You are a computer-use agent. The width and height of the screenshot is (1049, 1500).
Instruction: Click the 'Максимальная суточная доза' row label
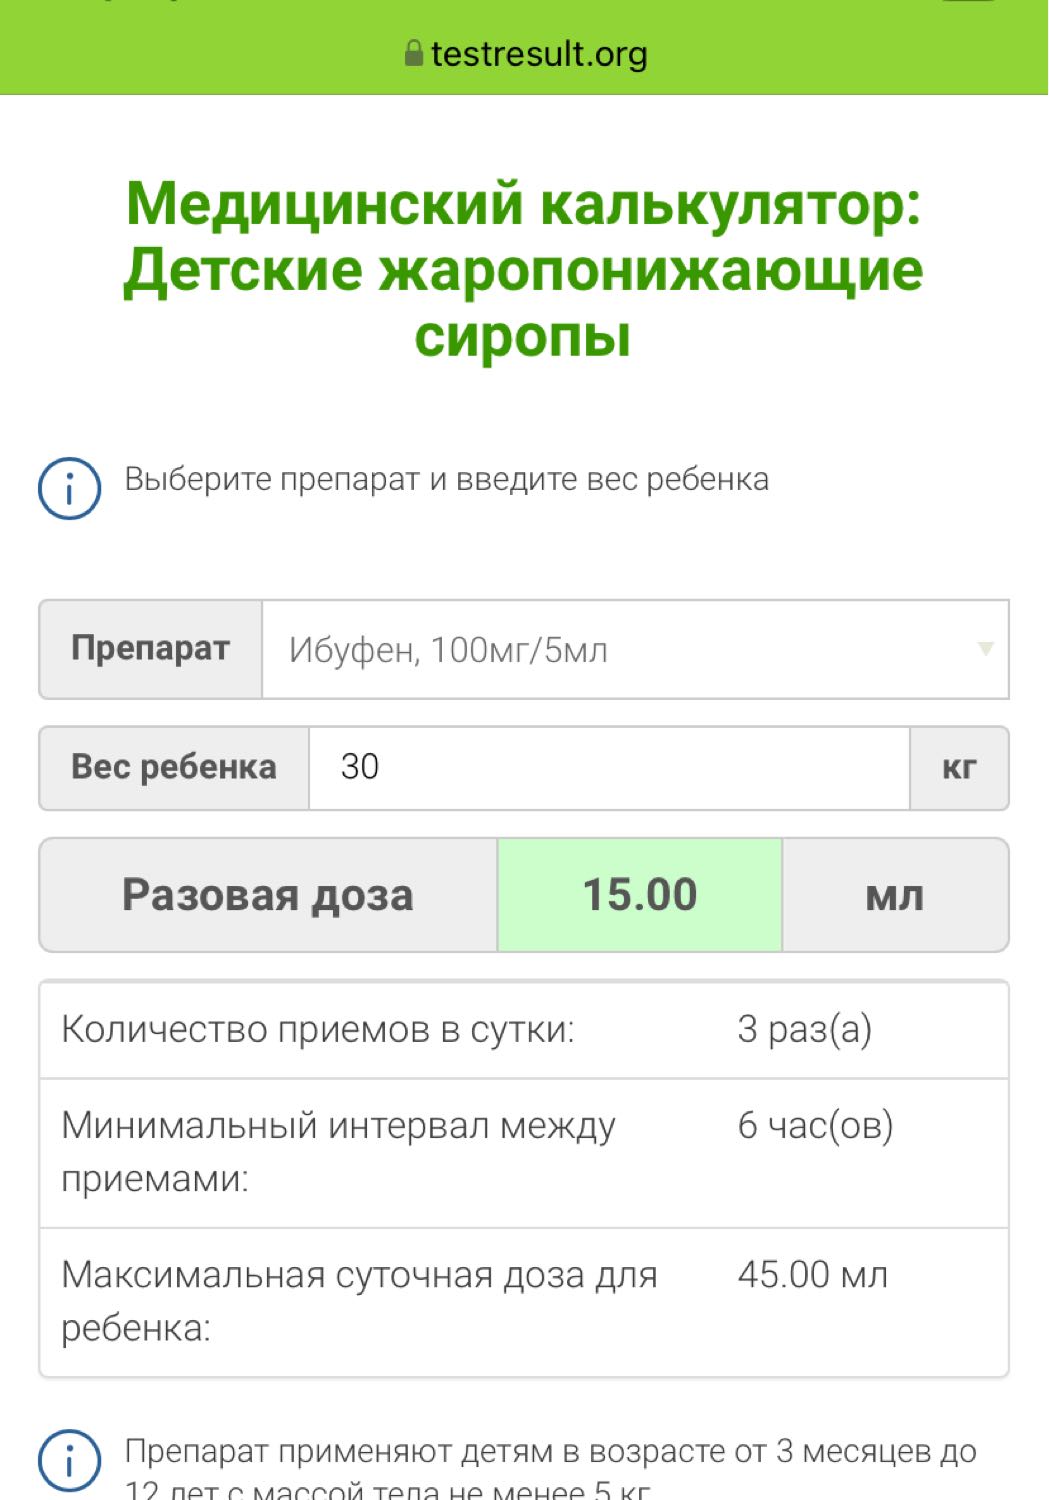[x=360, y=1302]
